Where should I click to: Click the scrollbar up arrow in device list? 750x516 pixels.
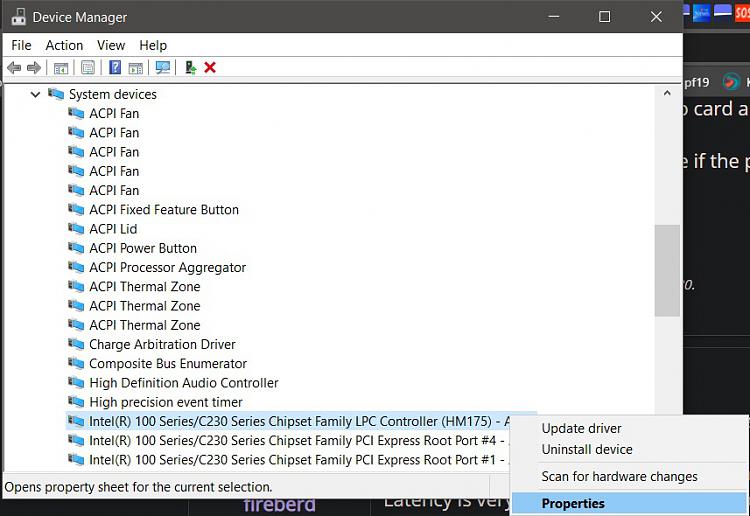point(667,93)
